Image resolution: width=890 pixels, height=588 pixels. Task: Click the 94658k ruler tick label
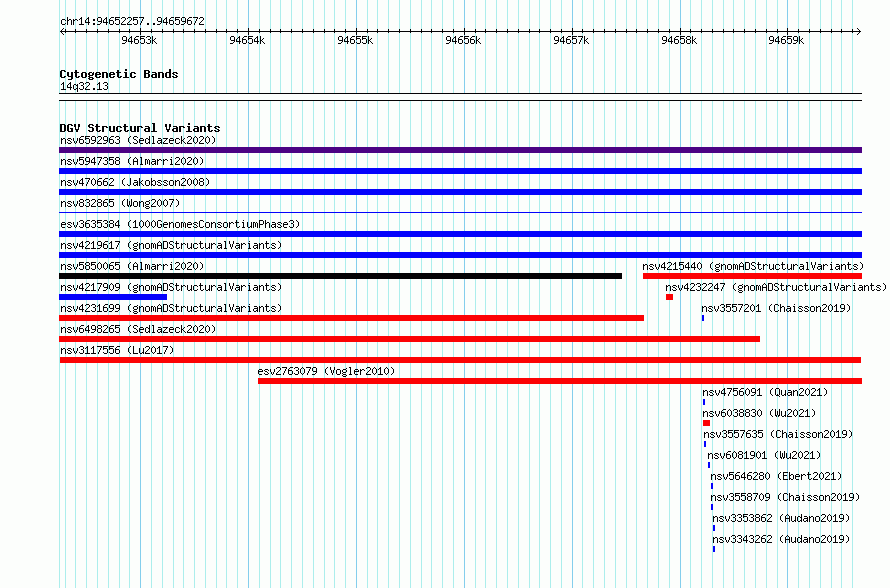coord(679,40)
